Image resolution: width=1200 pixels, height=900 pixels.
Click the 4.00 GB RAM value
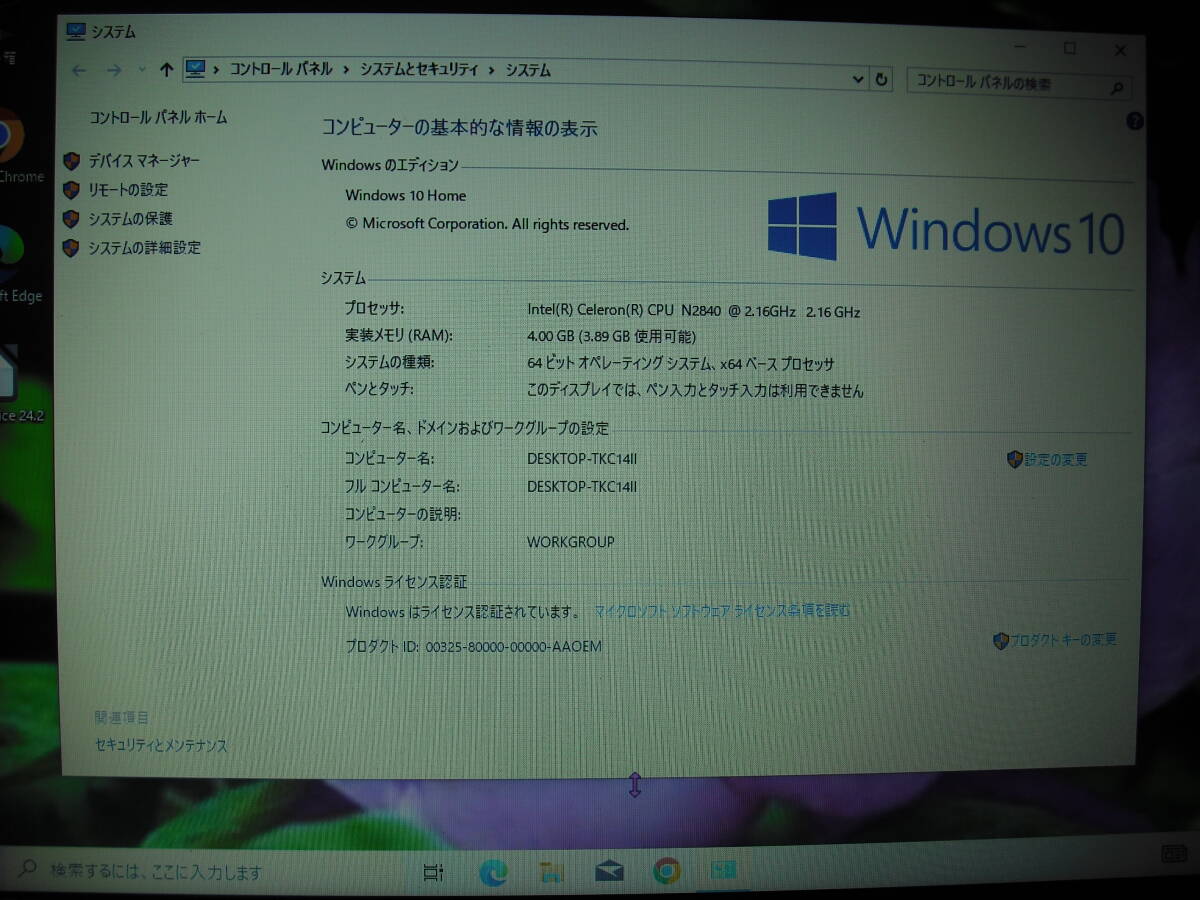tap(611, 337)
